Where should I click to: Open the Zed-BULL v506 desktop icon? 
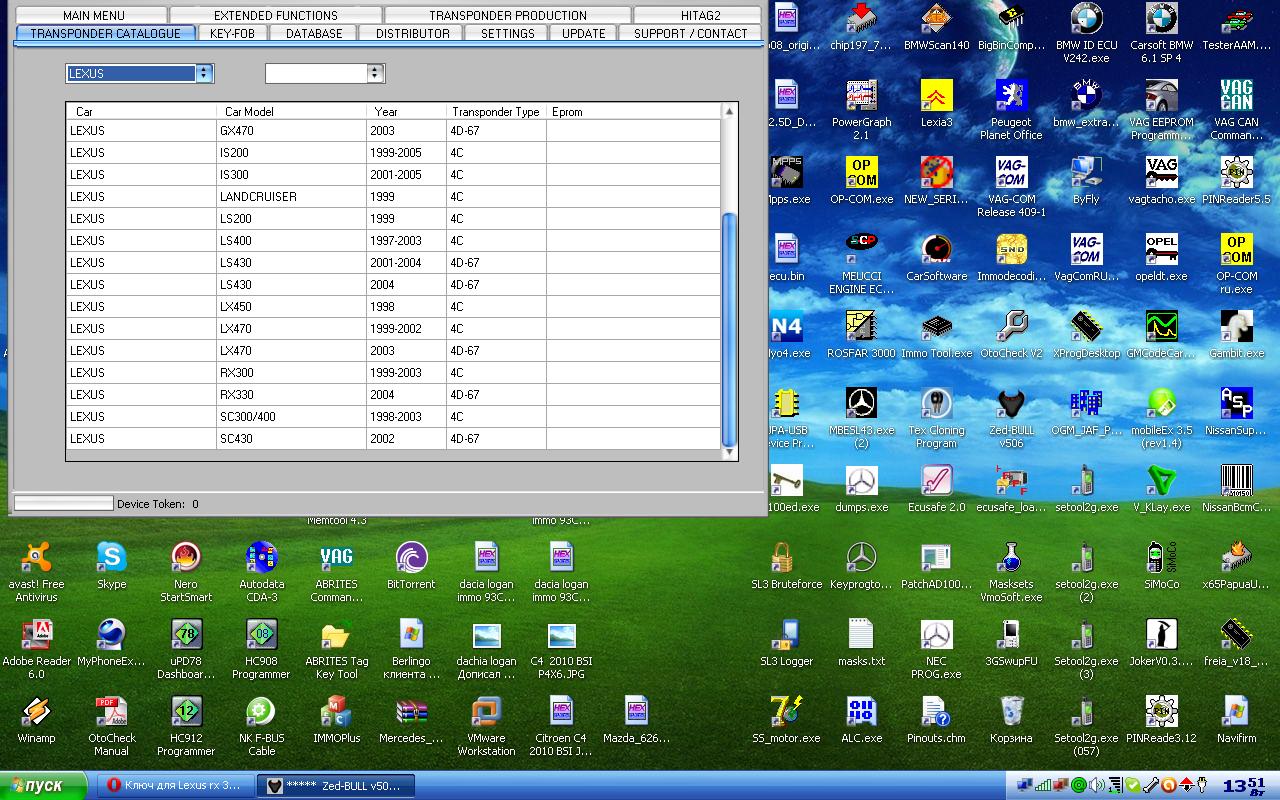tap(1011, 405)
